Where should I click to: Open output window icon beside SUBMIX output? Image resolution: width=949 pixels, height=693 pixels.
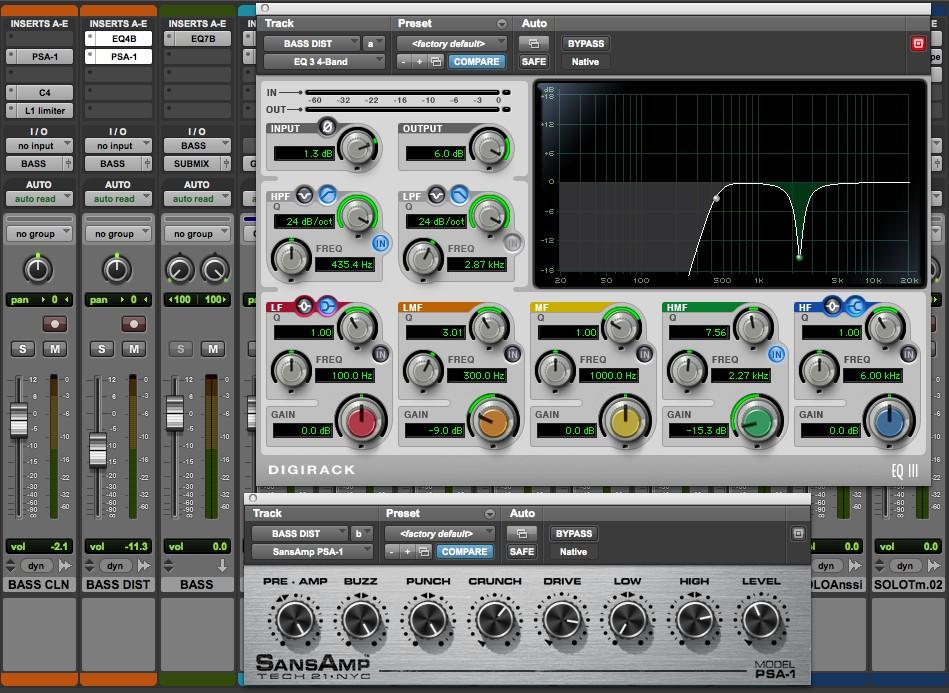(x=226, y=163)
